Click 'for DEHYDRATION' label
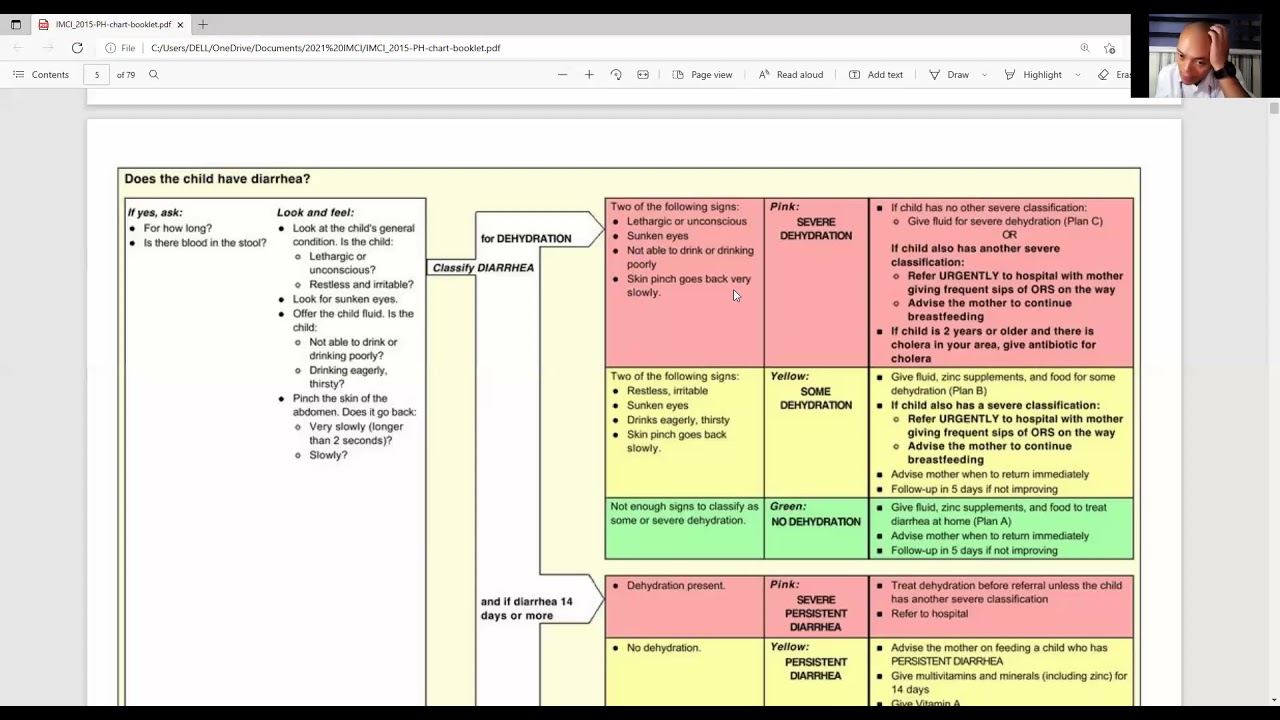This screenshot has height=720, width=1280. coord(526,239)
